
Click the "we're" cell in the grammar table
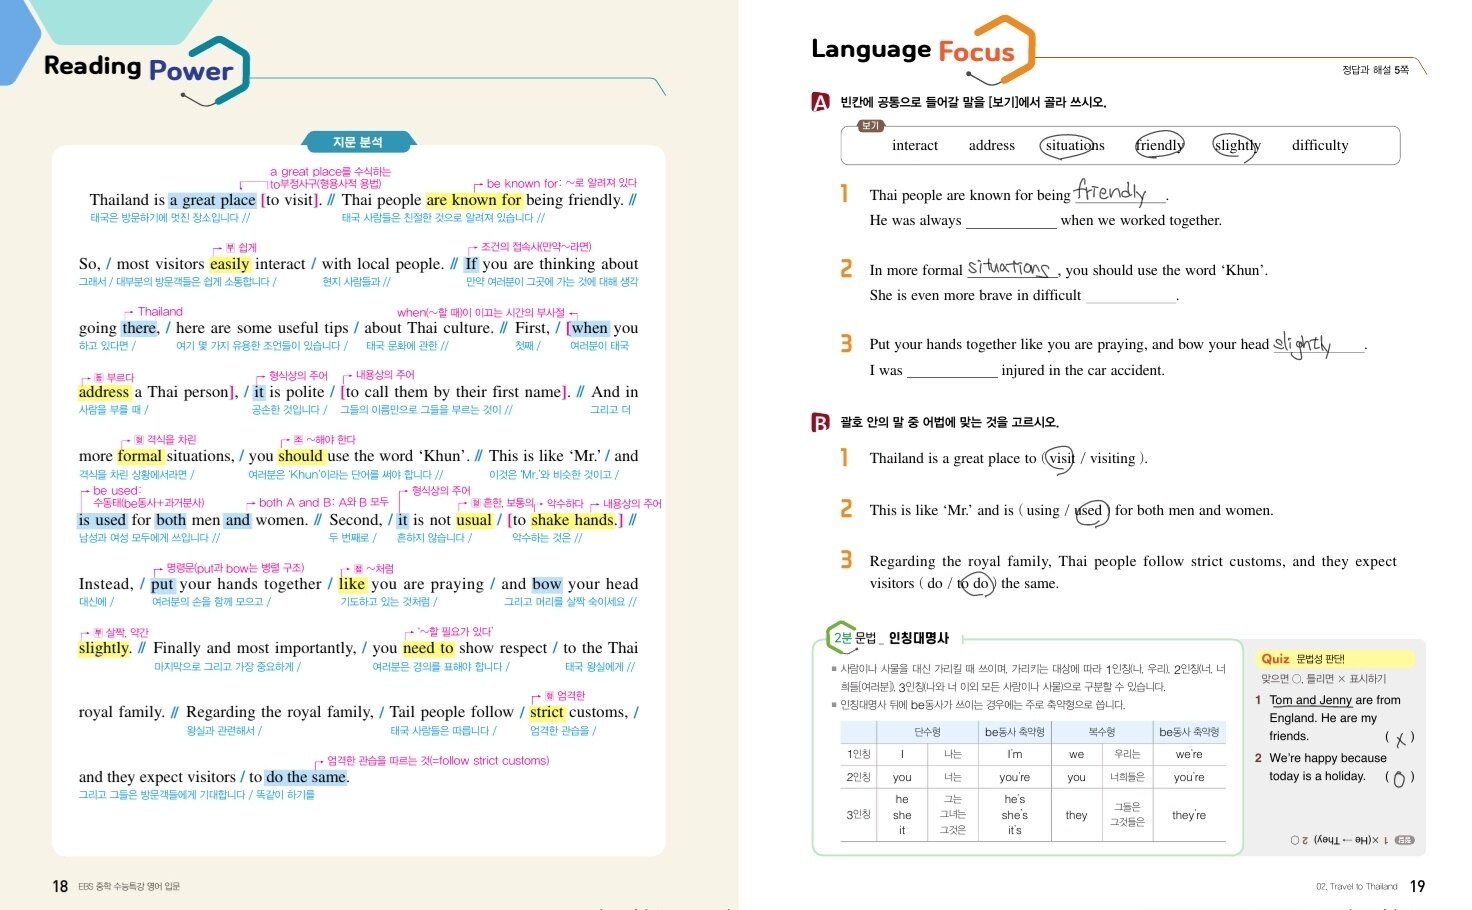pos(1189,754)
